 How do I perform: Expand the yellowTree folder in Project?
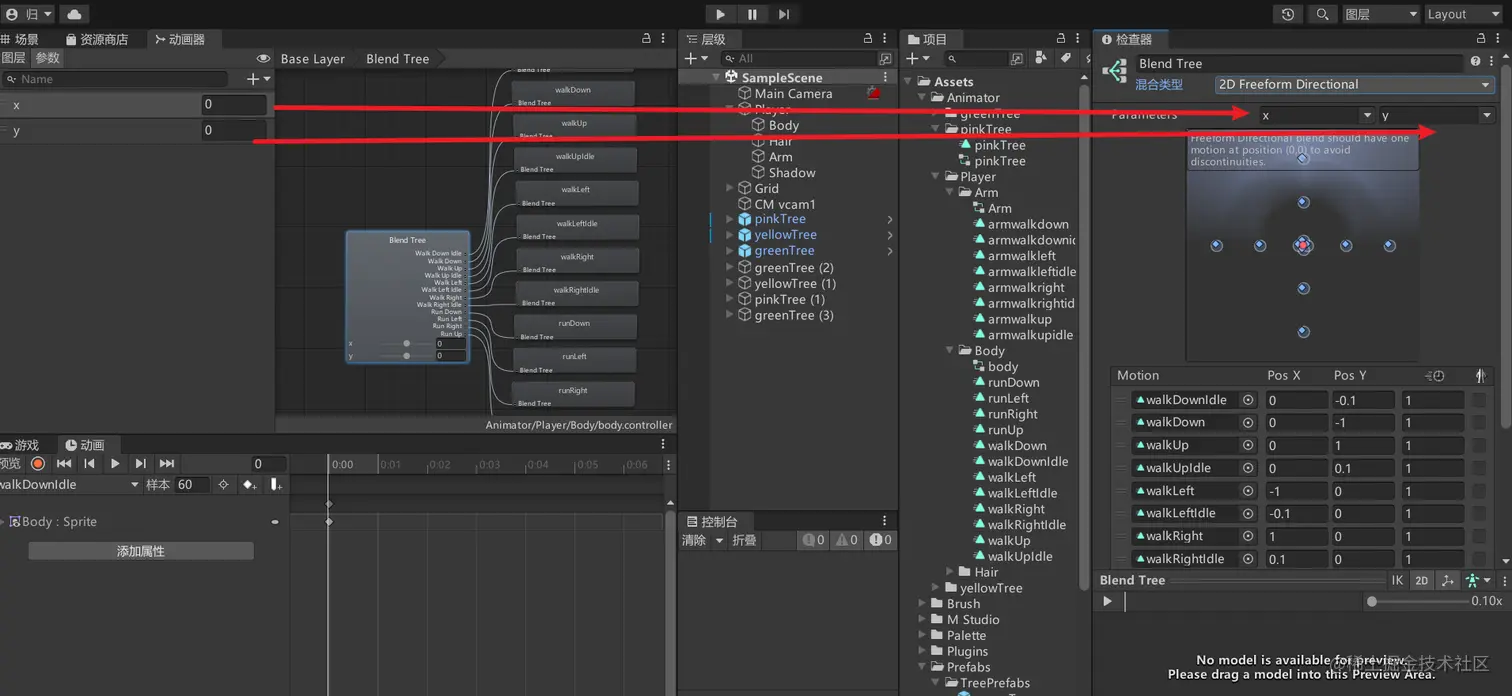936,588
